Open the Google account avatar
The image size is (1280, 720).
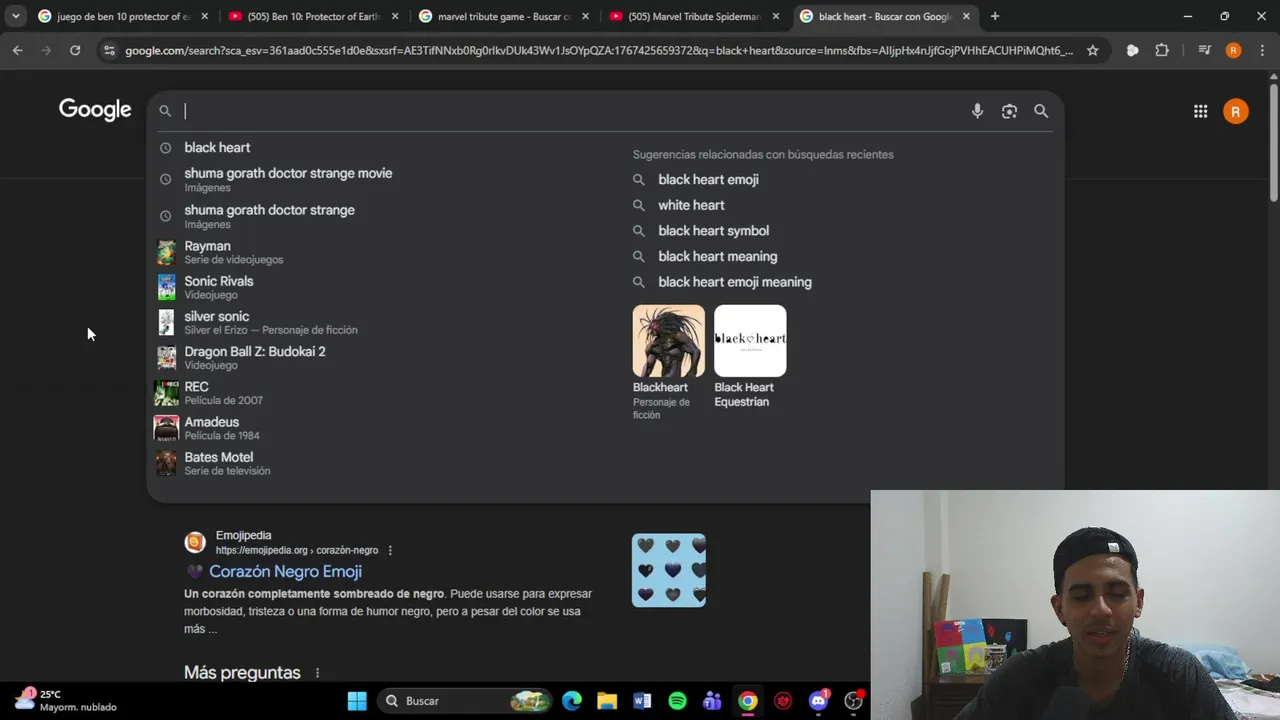pyautogui.click(x=1236, y=111)
